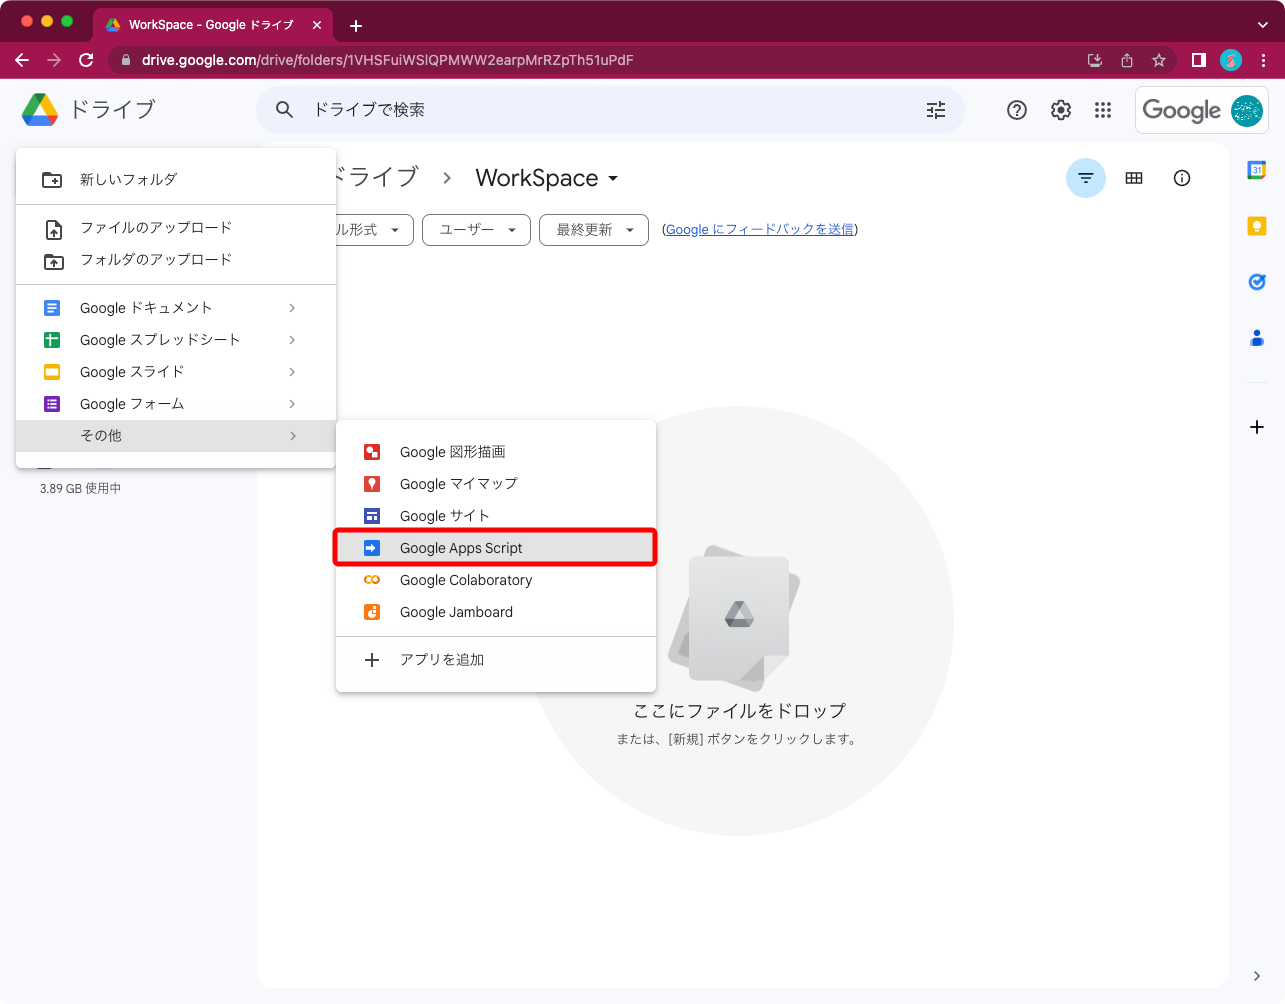Open the Google アプリ grid launcher
The height and width of the screenshot is (1004, 1285).
pyautogui.click(x=1103, y=110)
